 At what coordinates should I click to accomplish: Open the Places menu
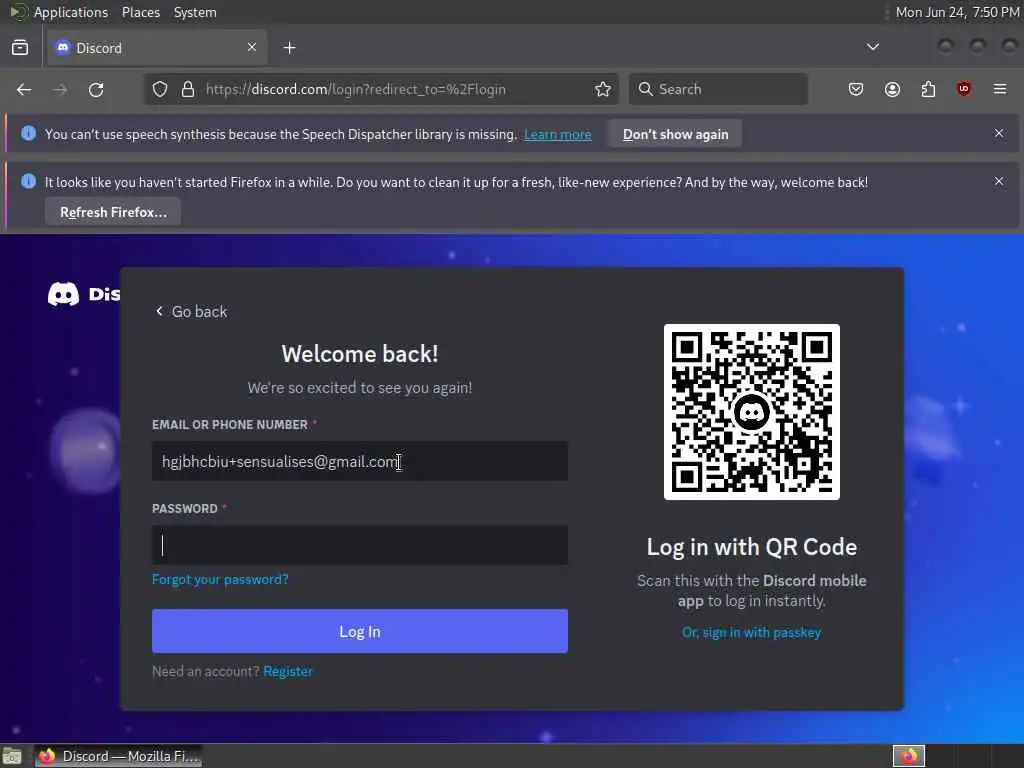point(140,12)
